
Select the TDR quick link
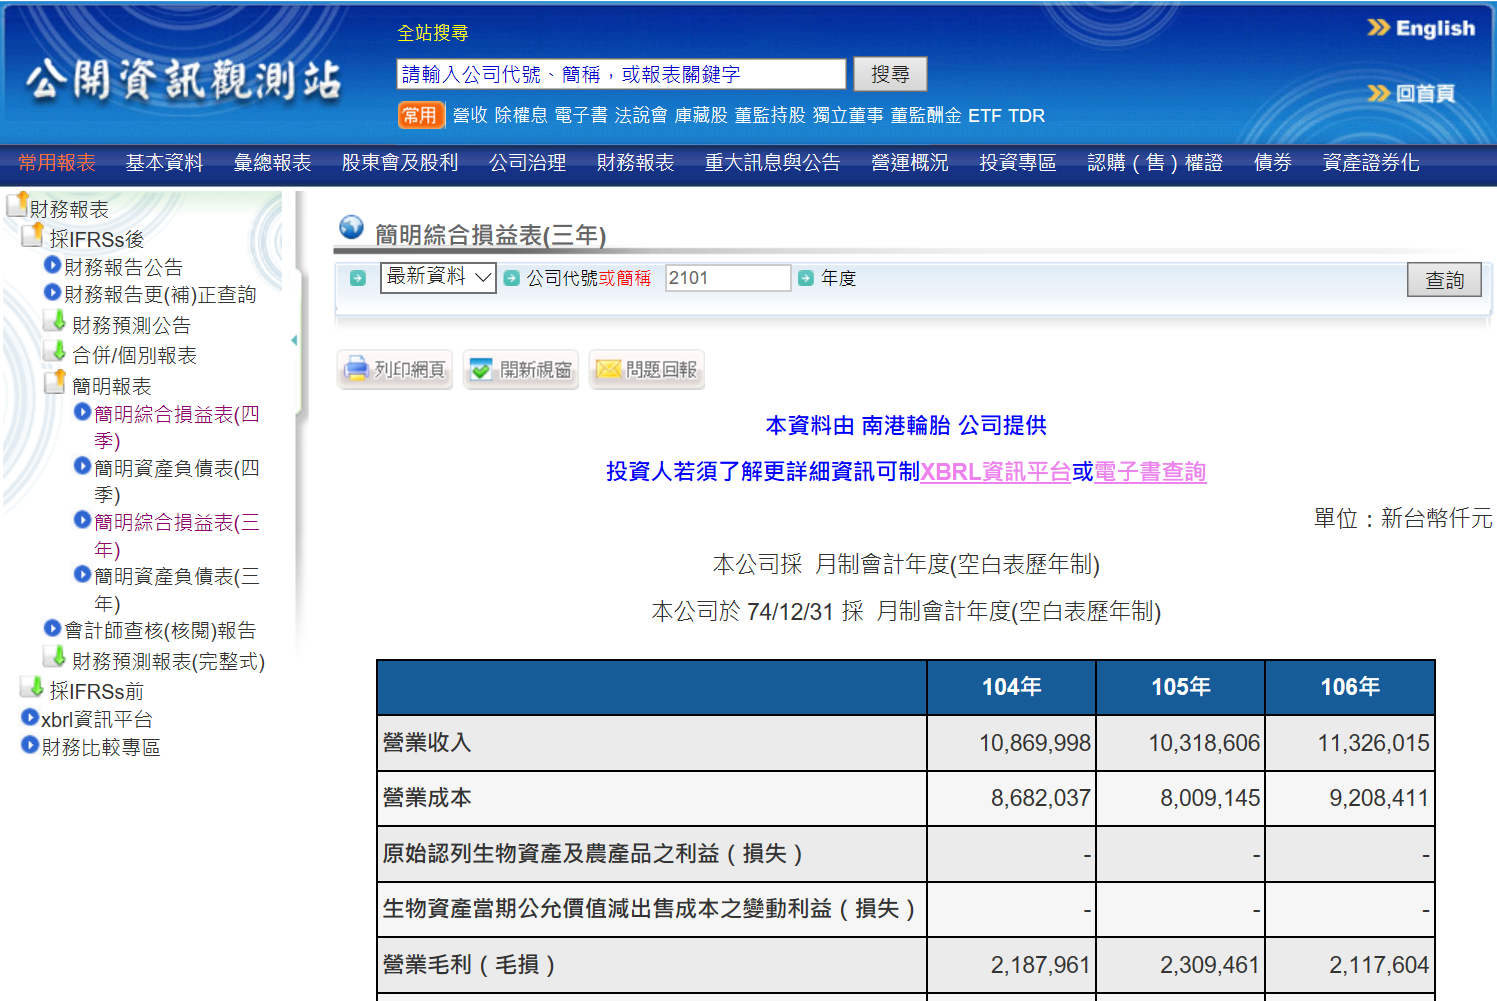(x=1026, y=115)
